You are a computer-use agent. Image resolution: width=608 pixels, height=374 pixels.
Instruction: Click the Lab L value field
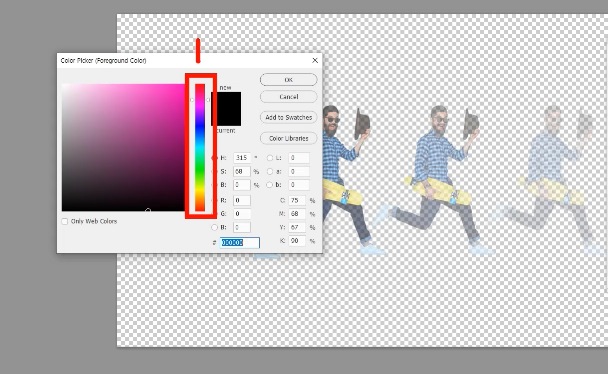click(299, 158)
